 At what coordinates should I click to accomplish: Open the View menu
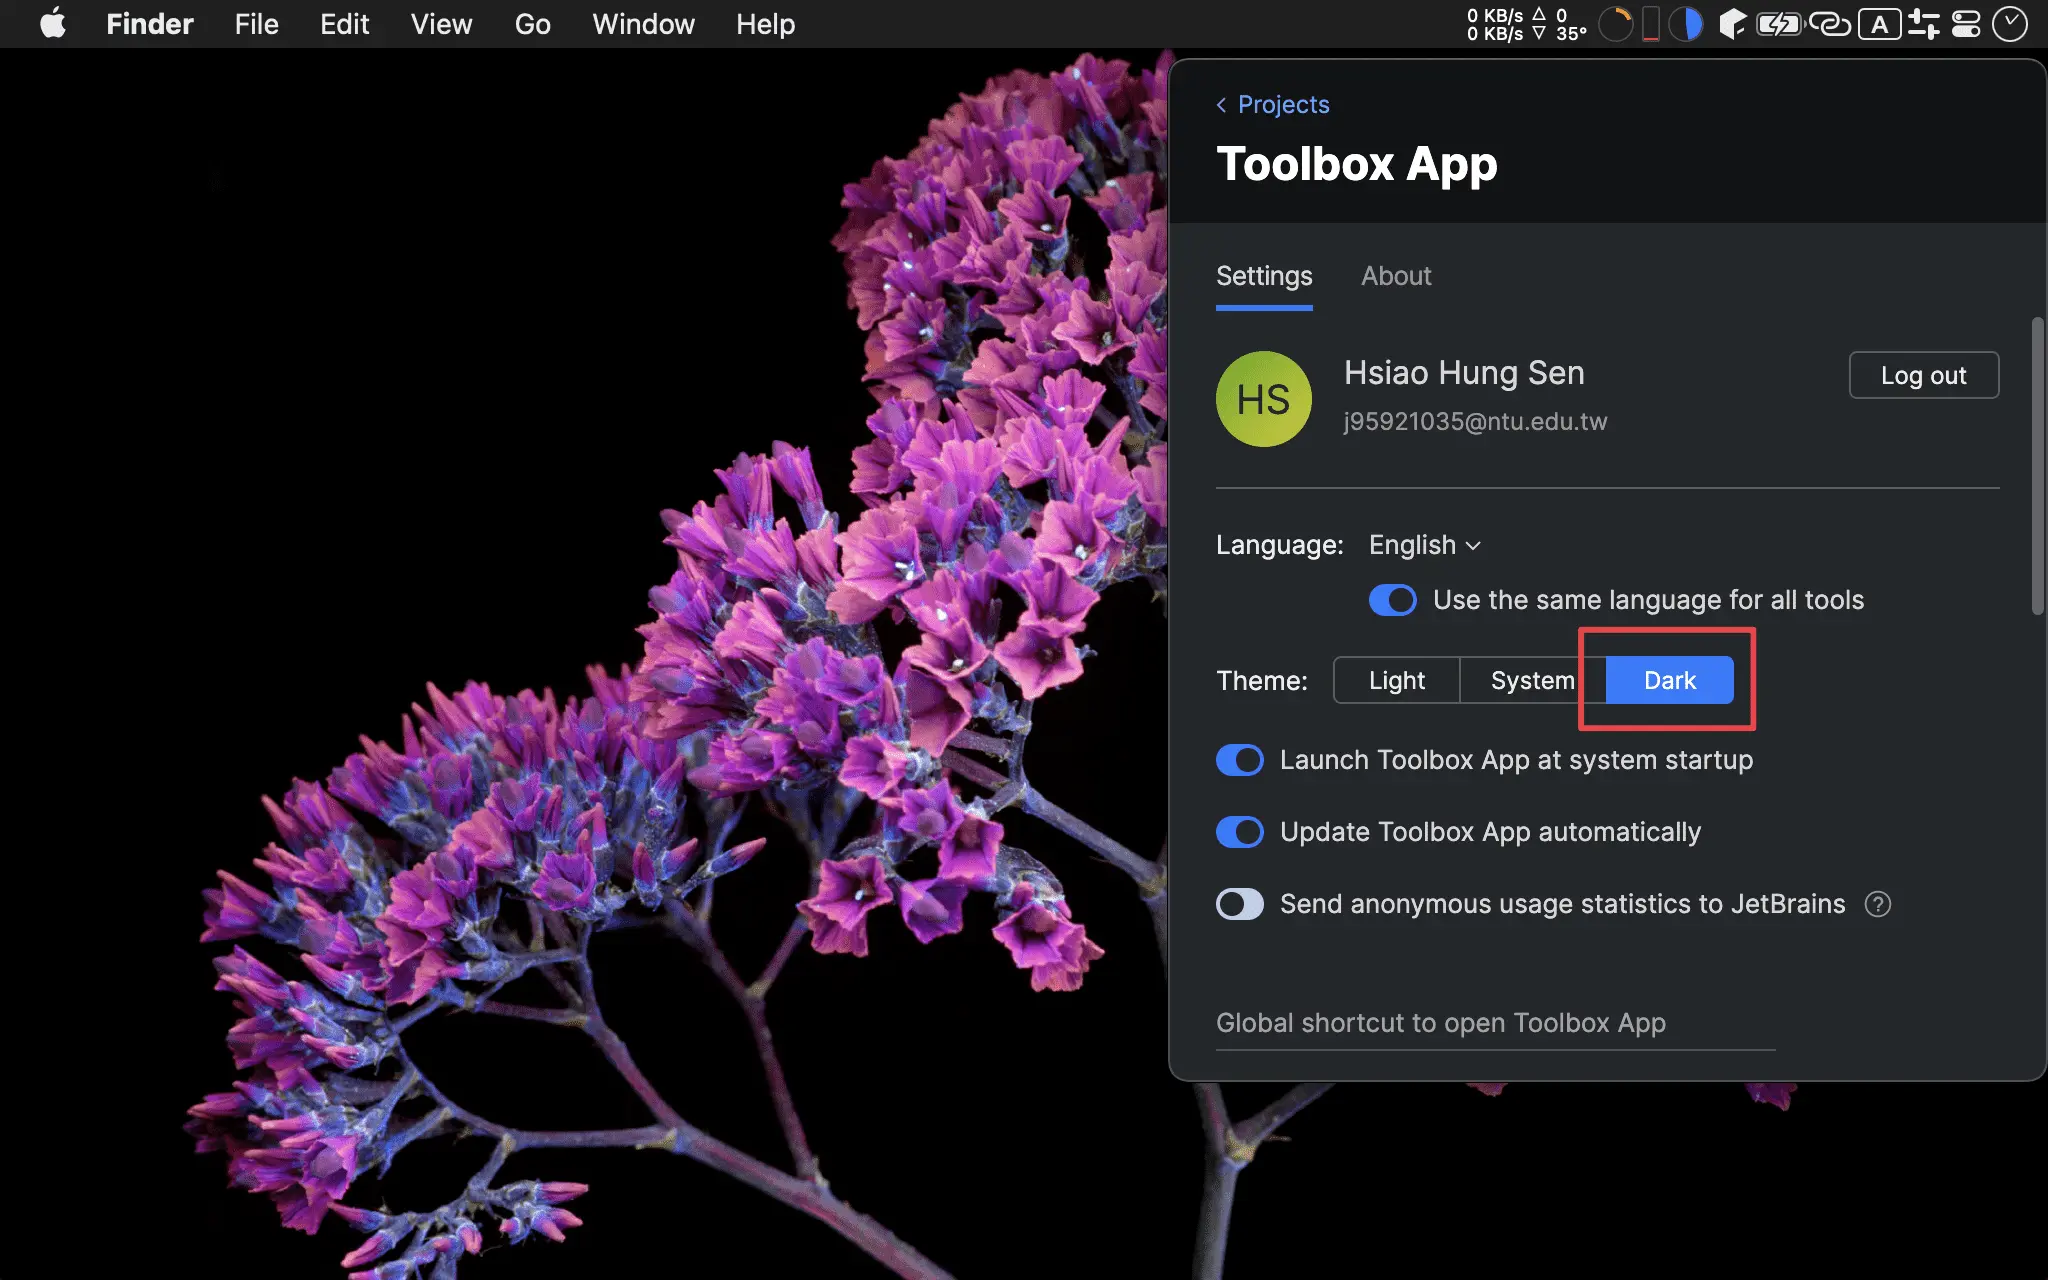tap(441, 24)
